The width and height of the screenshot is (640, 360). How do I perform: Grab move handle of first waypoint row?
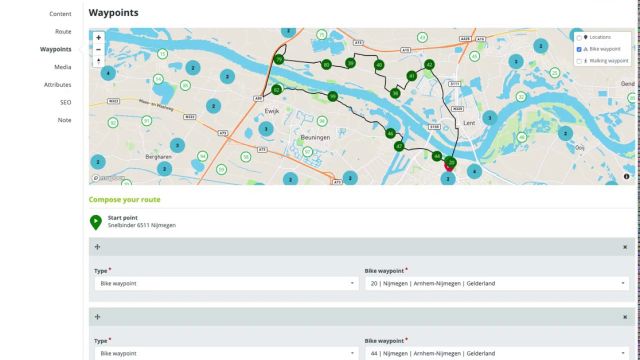tap(97, 247)
